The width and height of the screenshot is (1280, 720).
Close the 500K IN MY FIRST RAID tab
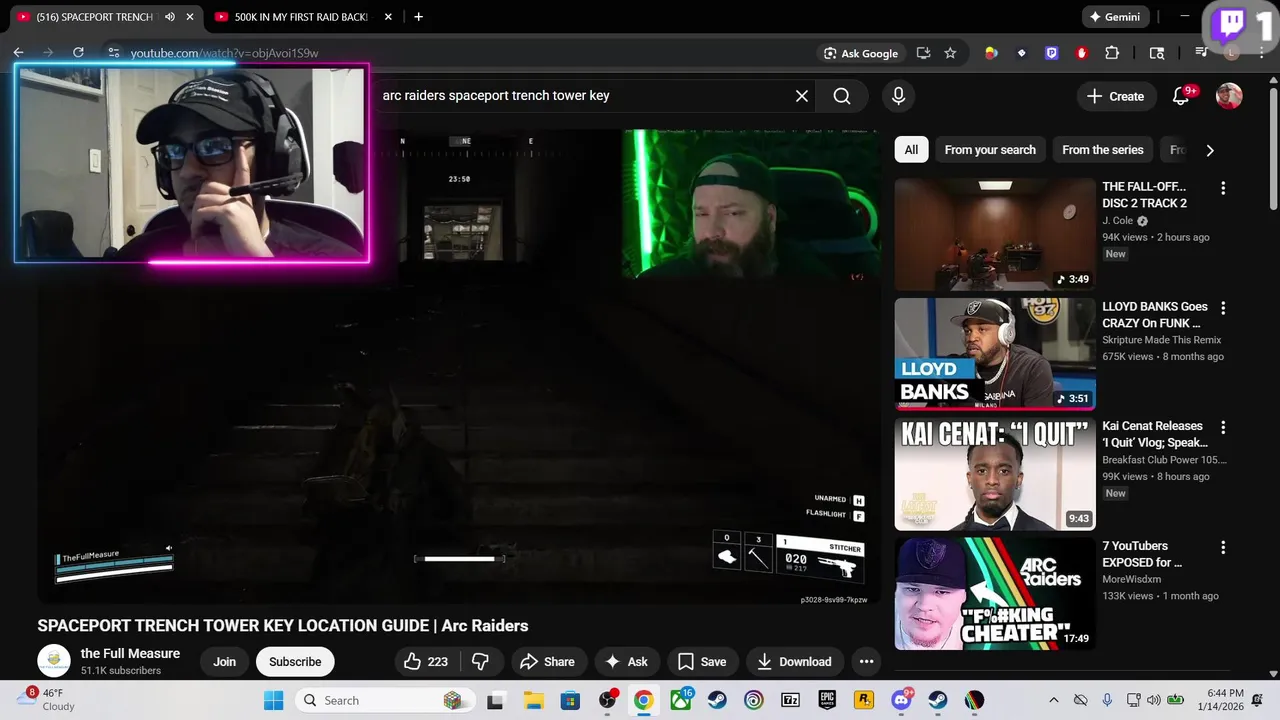tap(388, 17)
